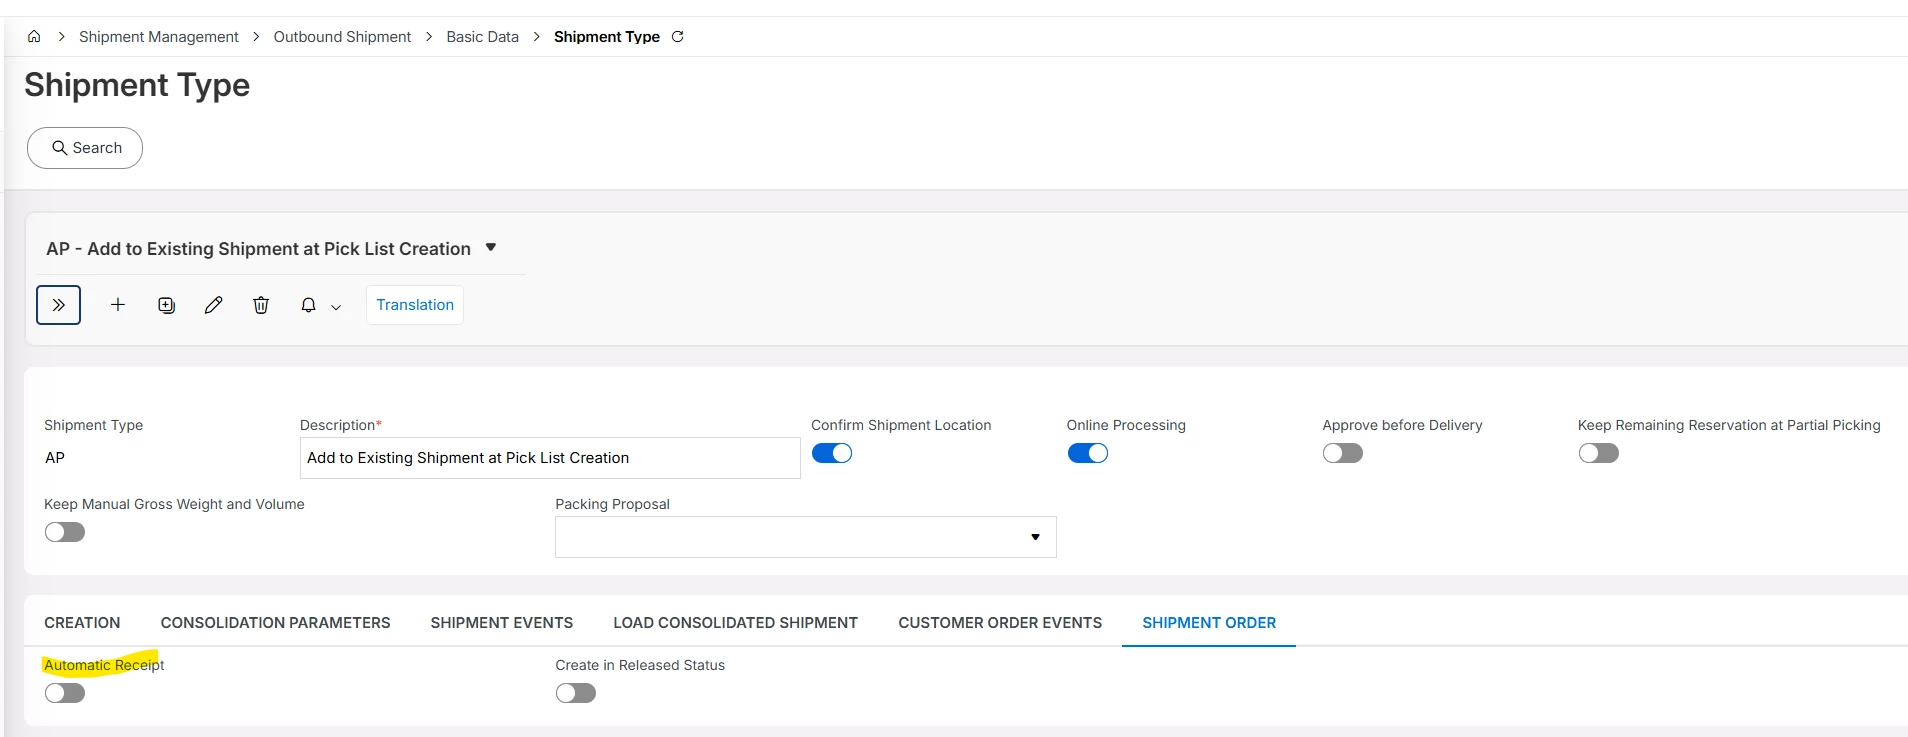Click the duplicate record icon
Image resolution: width=1908 pixels, height=737 pixels.
click(166, 305)
